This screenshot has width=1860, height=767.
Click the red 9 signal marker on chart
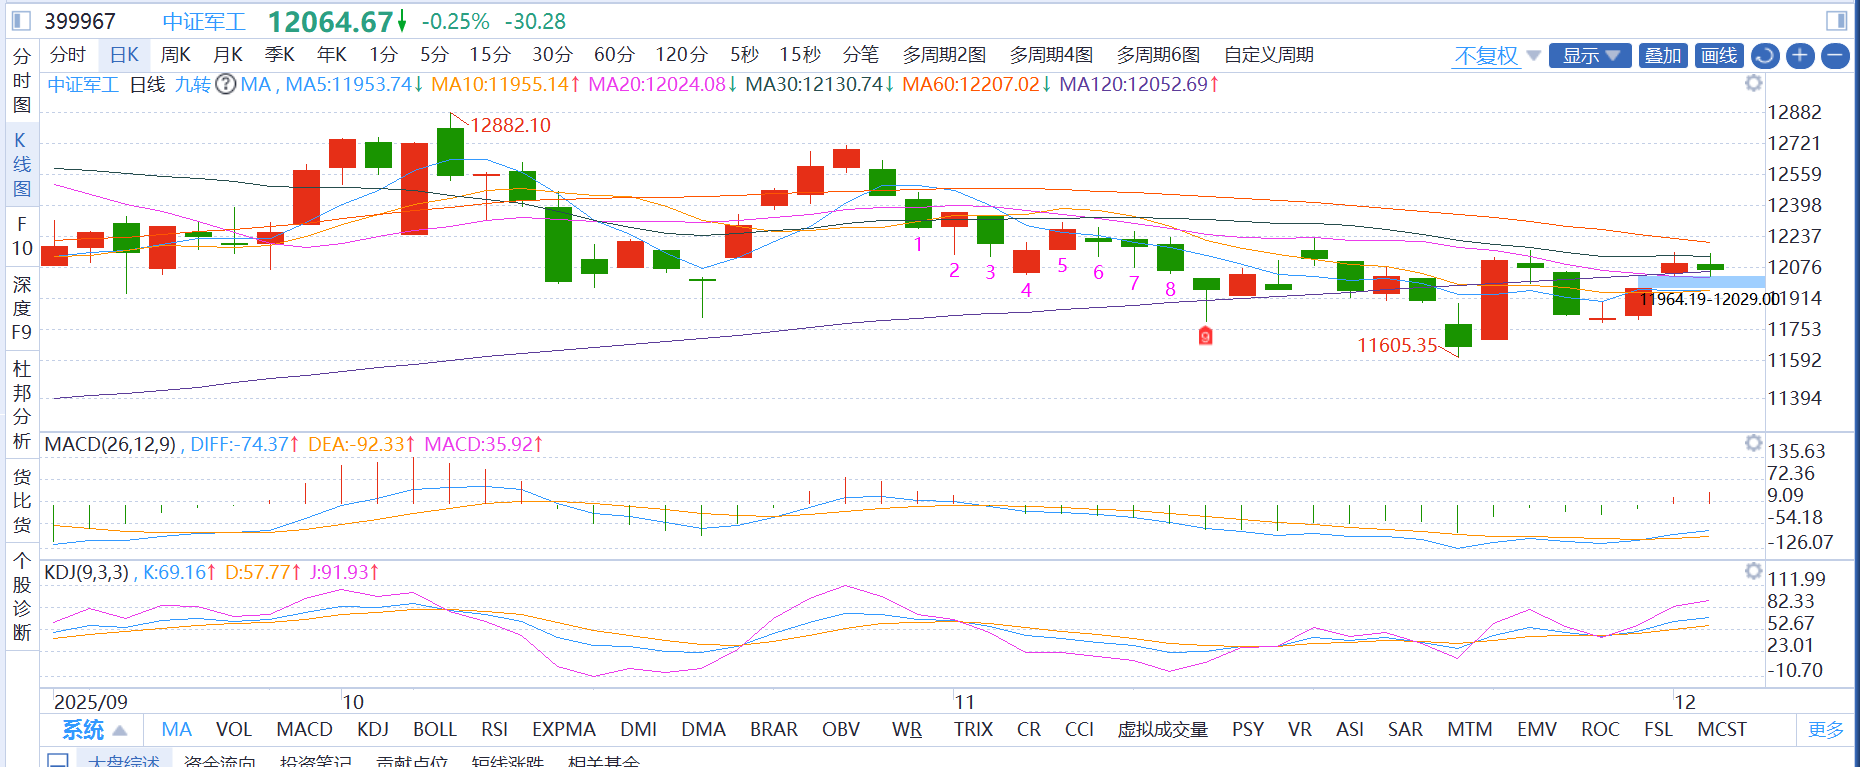click(x=1205, y=336)
